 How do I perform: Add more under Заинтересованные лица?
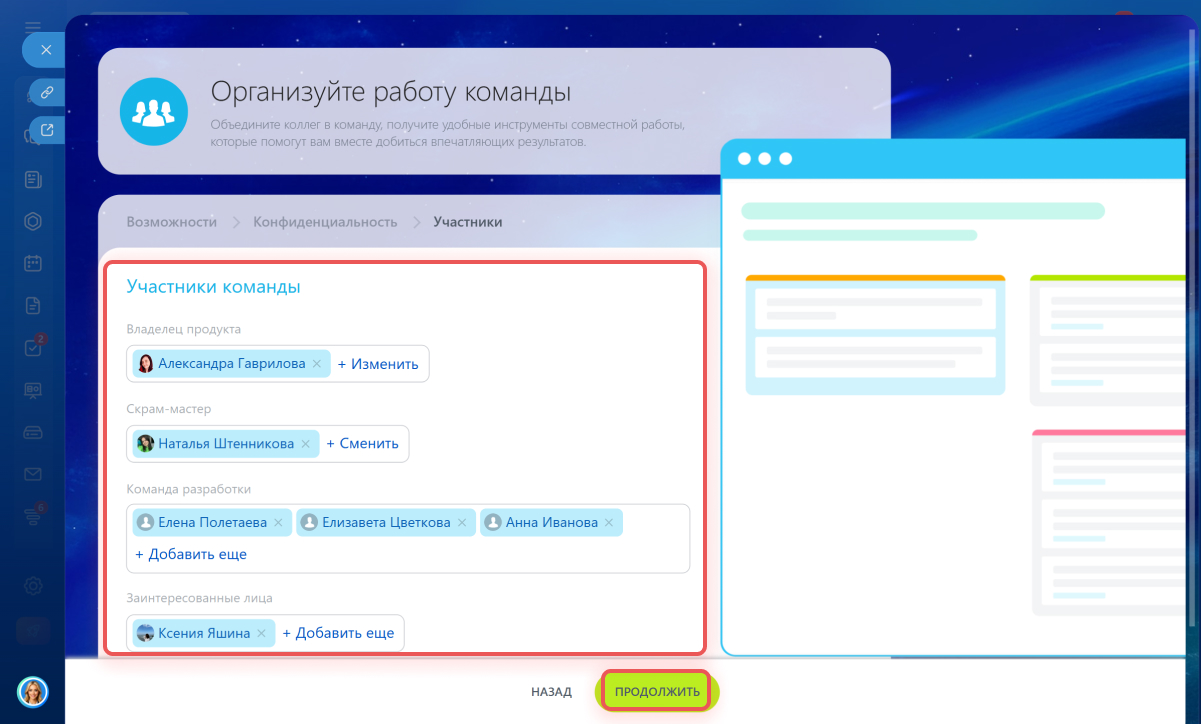tap(338, 633)
